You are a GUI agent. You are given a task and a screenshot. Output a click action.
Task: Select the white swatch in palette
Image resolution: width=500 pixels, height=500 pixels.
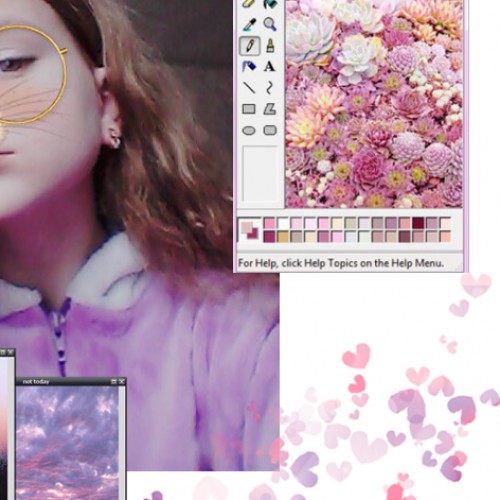click(283, 223)
